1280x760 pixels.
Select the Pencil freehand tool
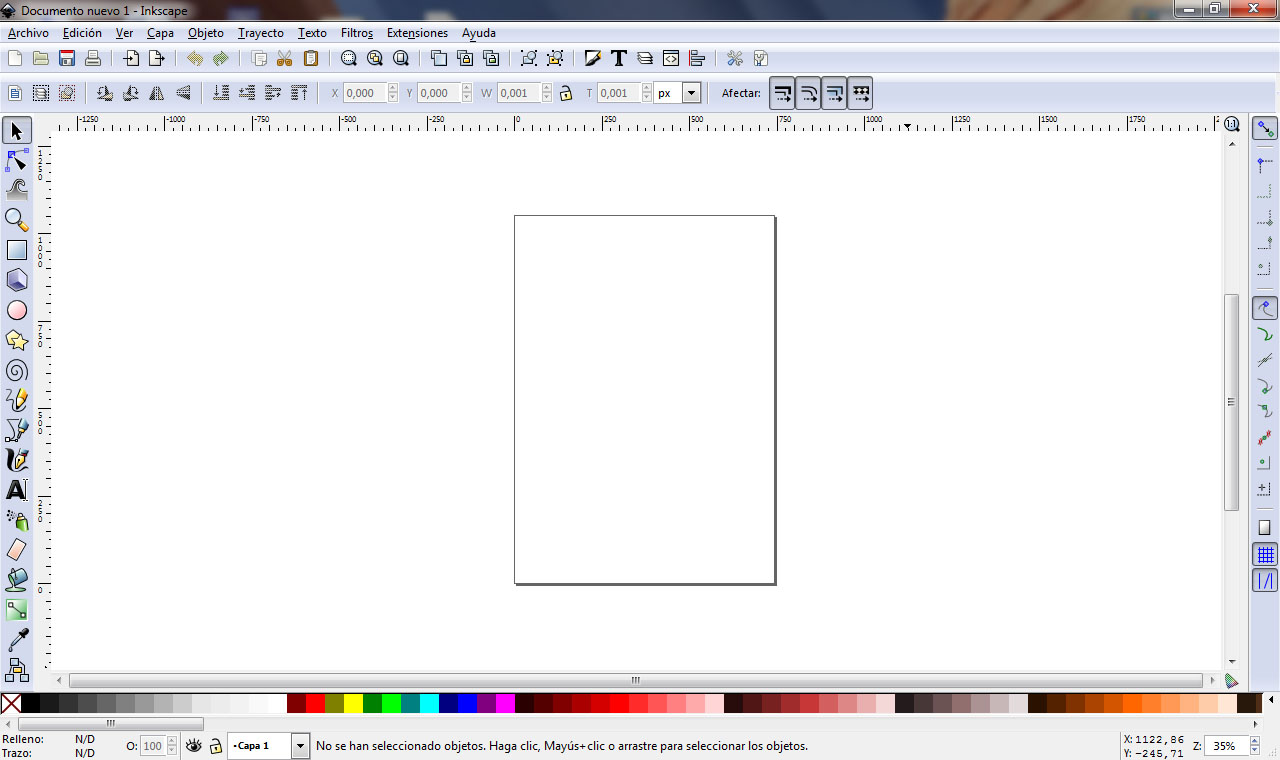[x=17, y=400]
